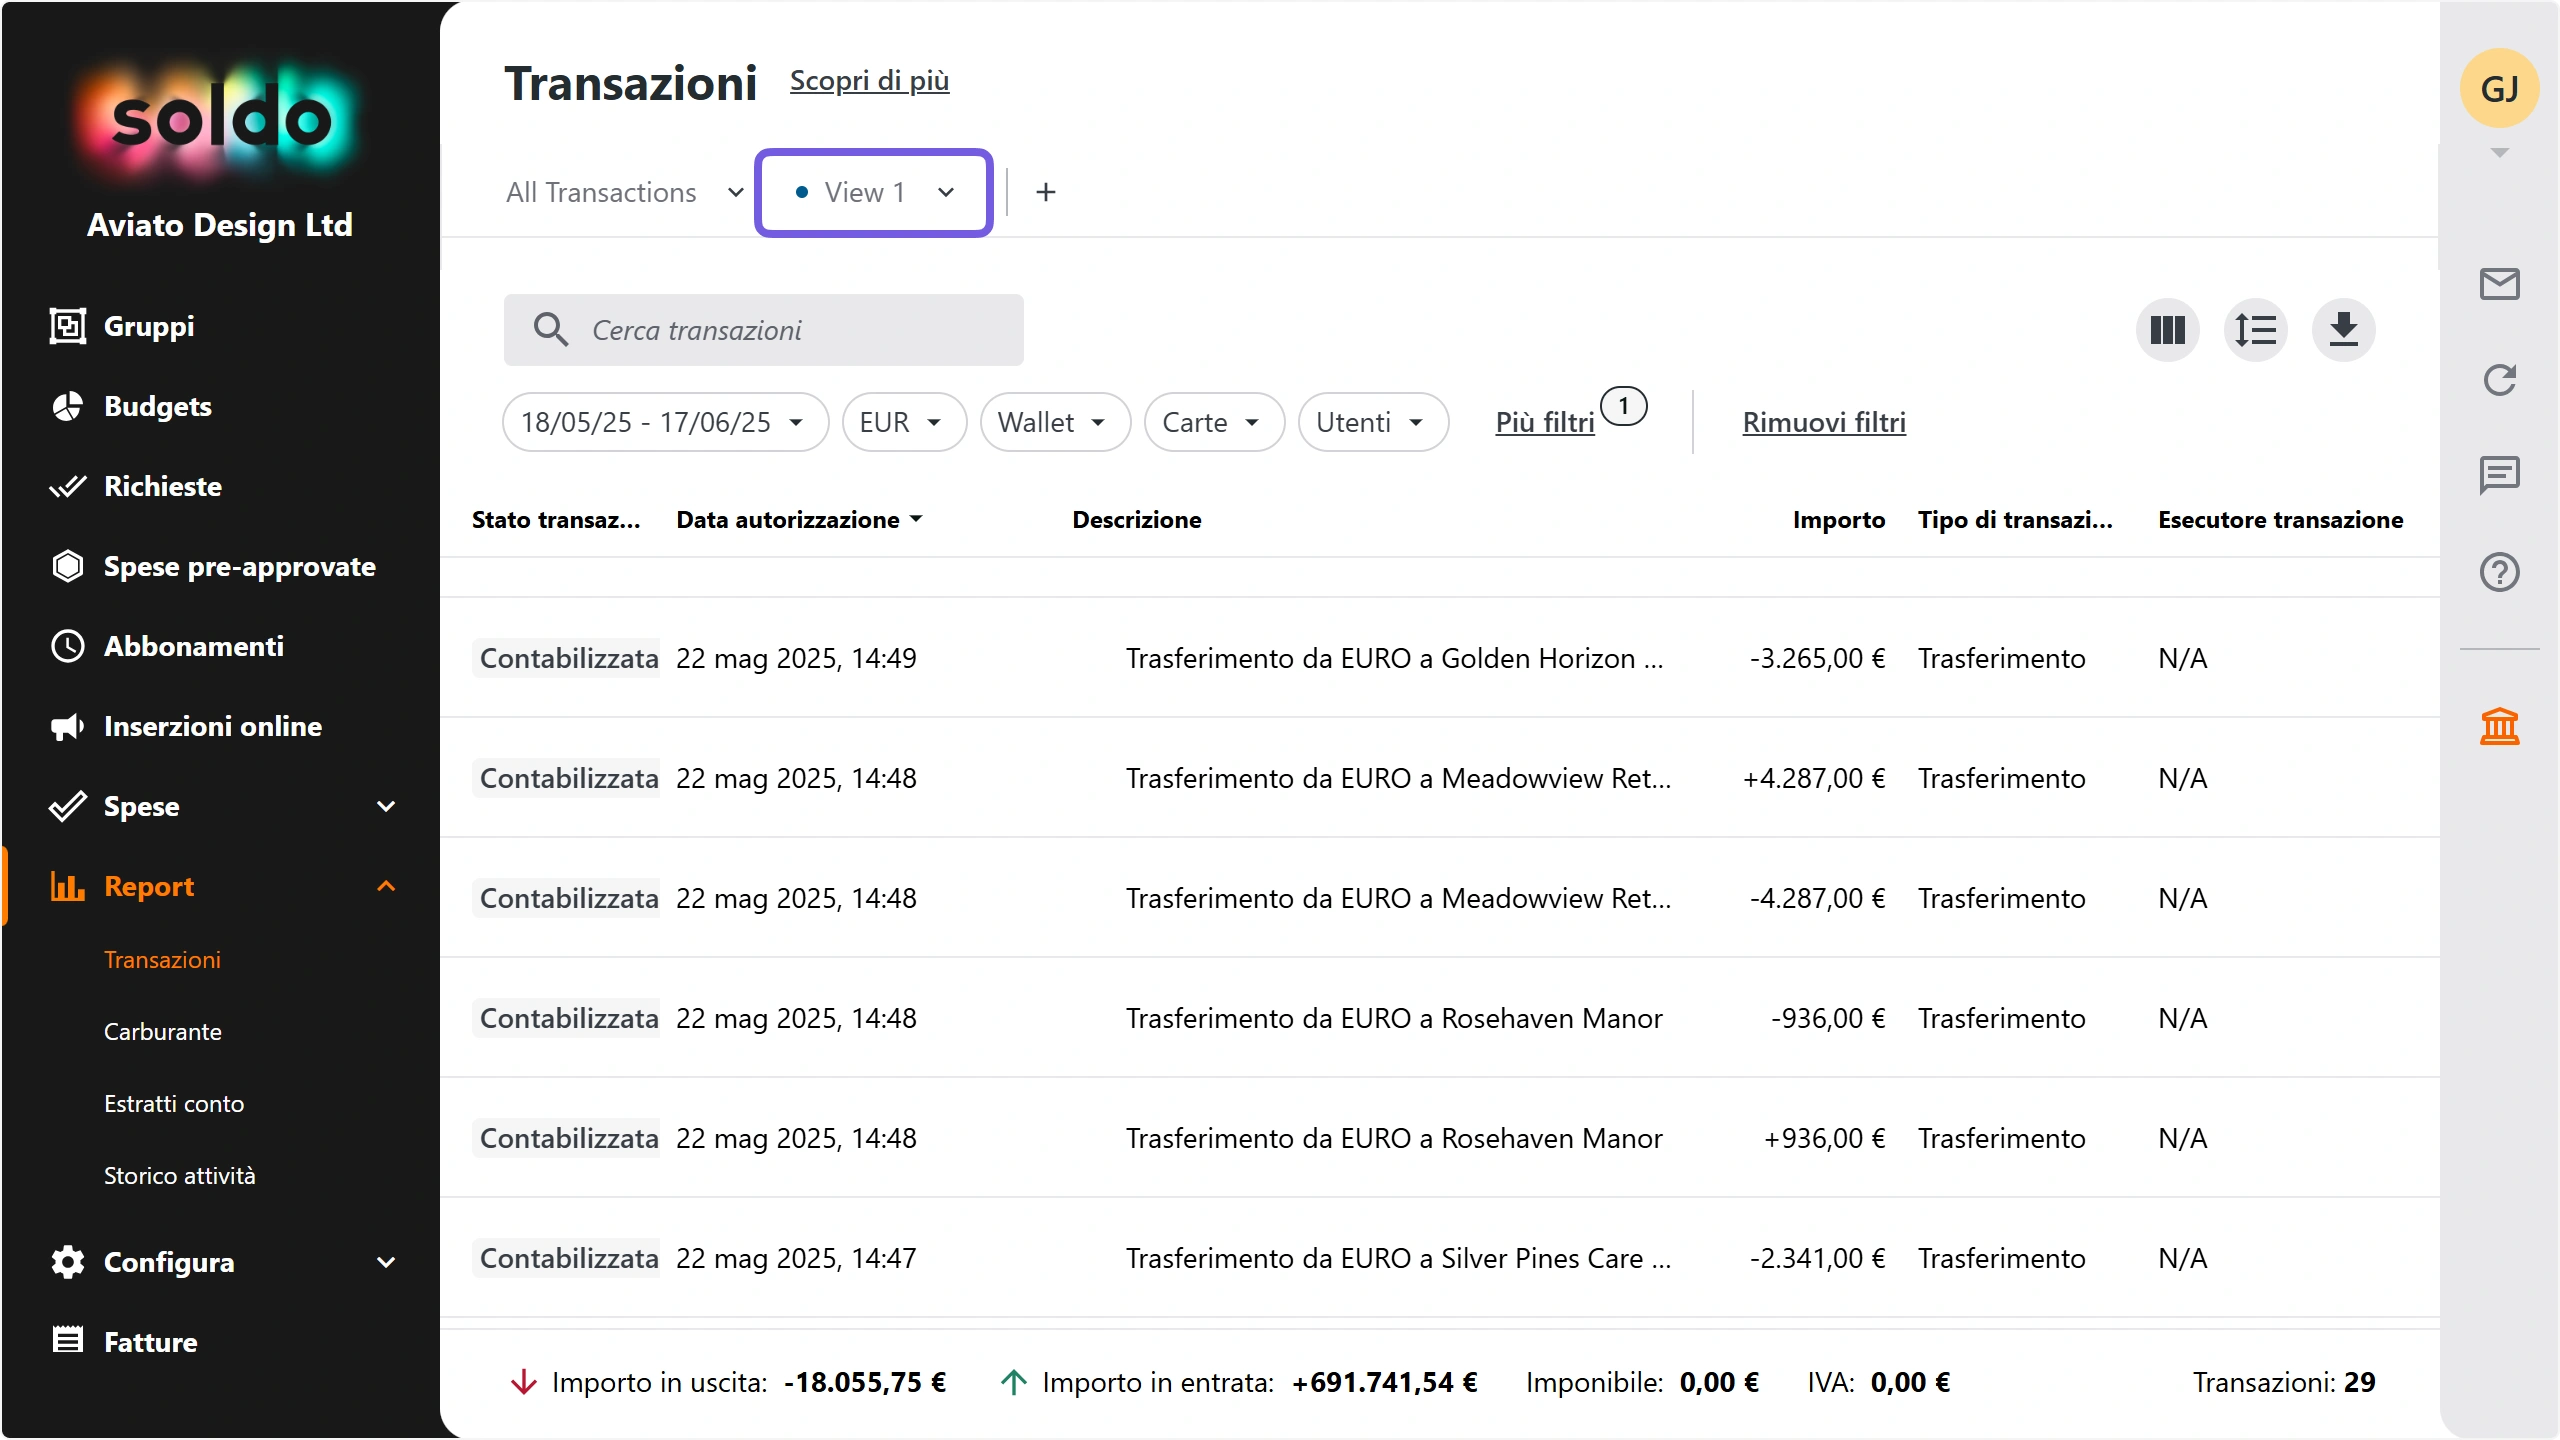
Task: Open the help question mark icon
Action: [2499, 572]
